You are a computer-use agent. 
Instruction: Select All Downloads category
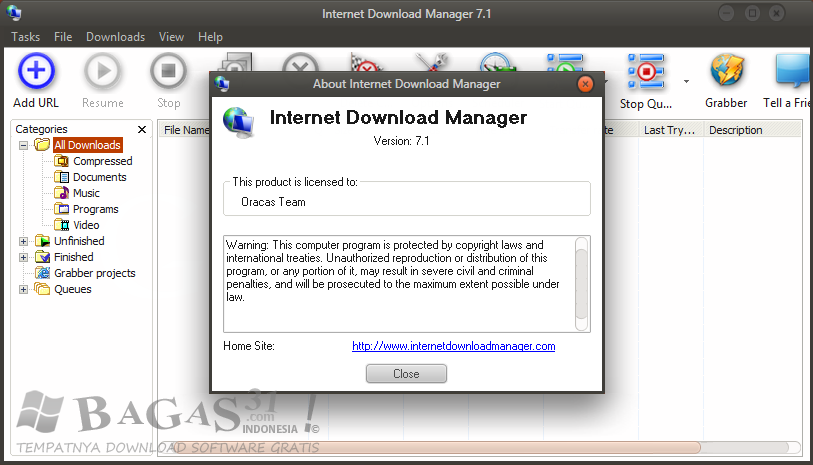point(88,145)
